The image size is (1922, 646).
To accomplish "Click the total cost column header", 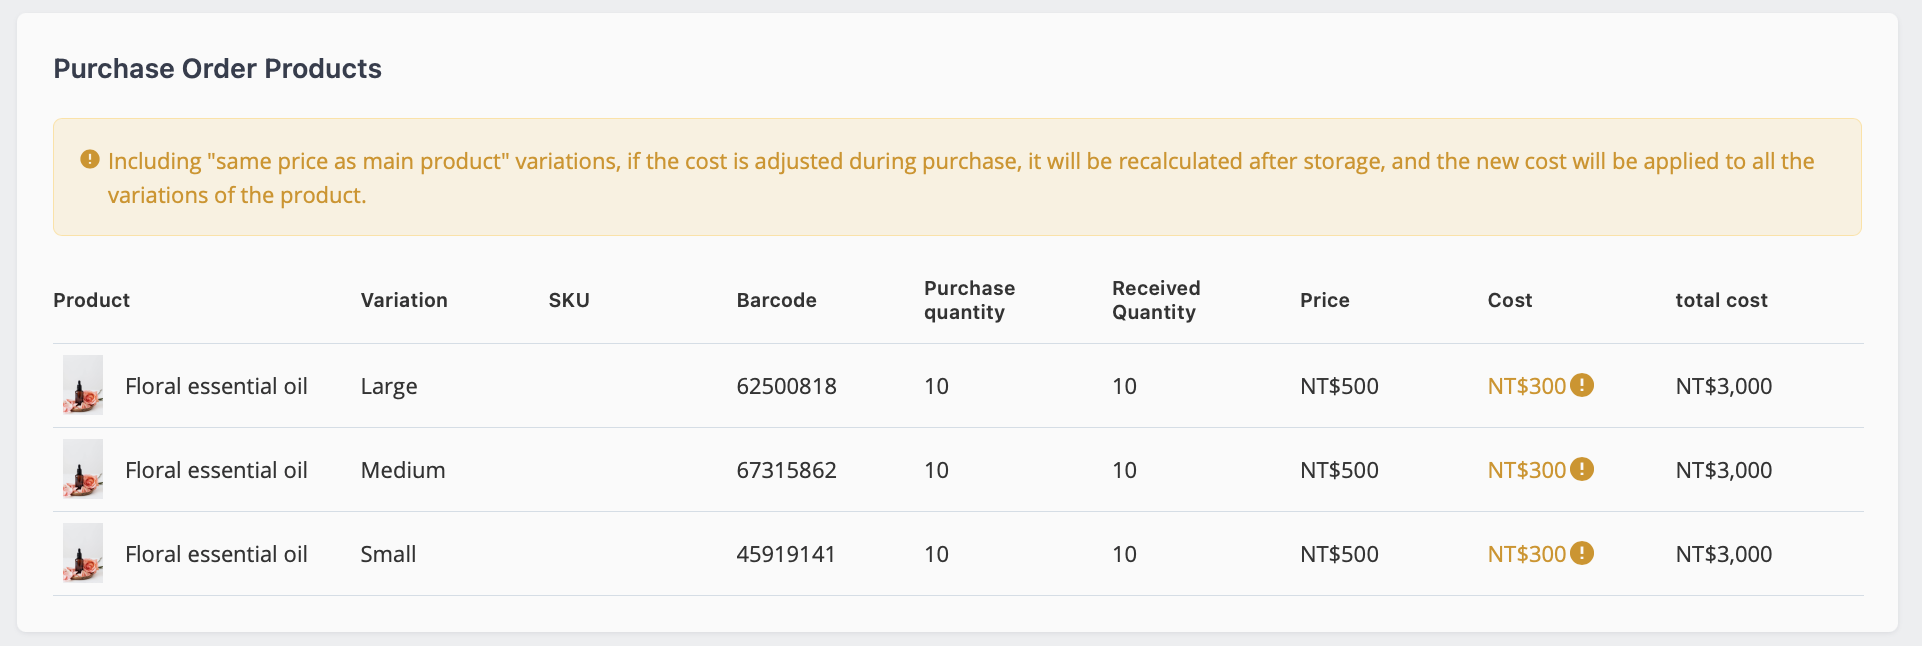I will click(x=1721, y=300).
